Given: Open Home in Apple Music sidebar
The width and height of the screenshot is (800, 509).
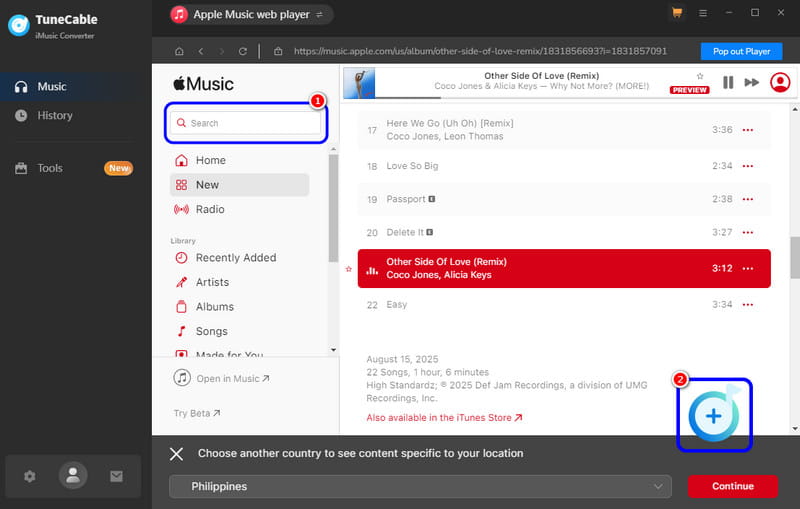Looking at the screenshot, I should [239, 160].
